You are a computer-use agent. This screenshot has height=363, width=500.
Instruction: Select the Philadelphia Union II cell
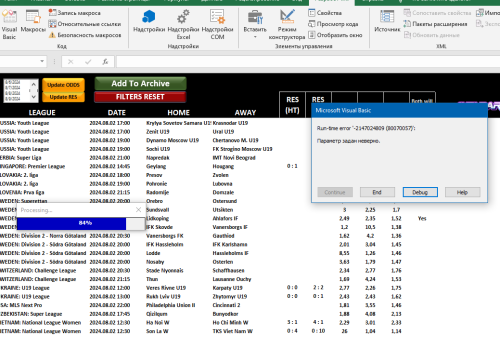click(171, 305)
